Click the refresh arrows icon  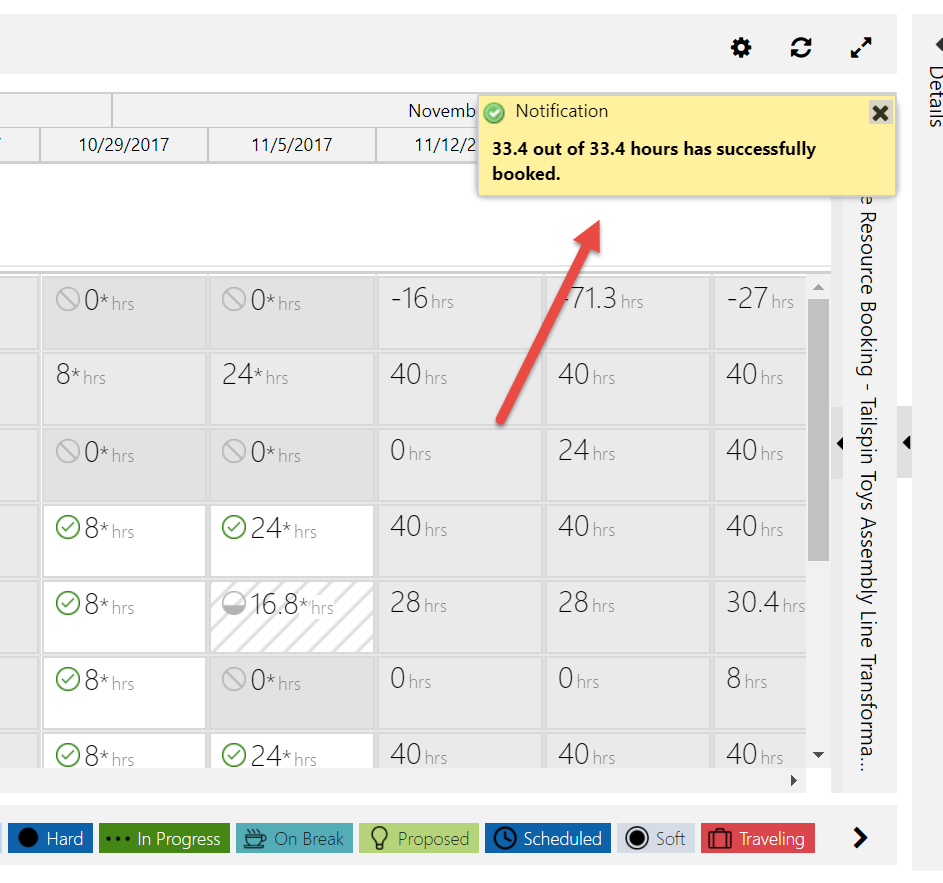801,47
